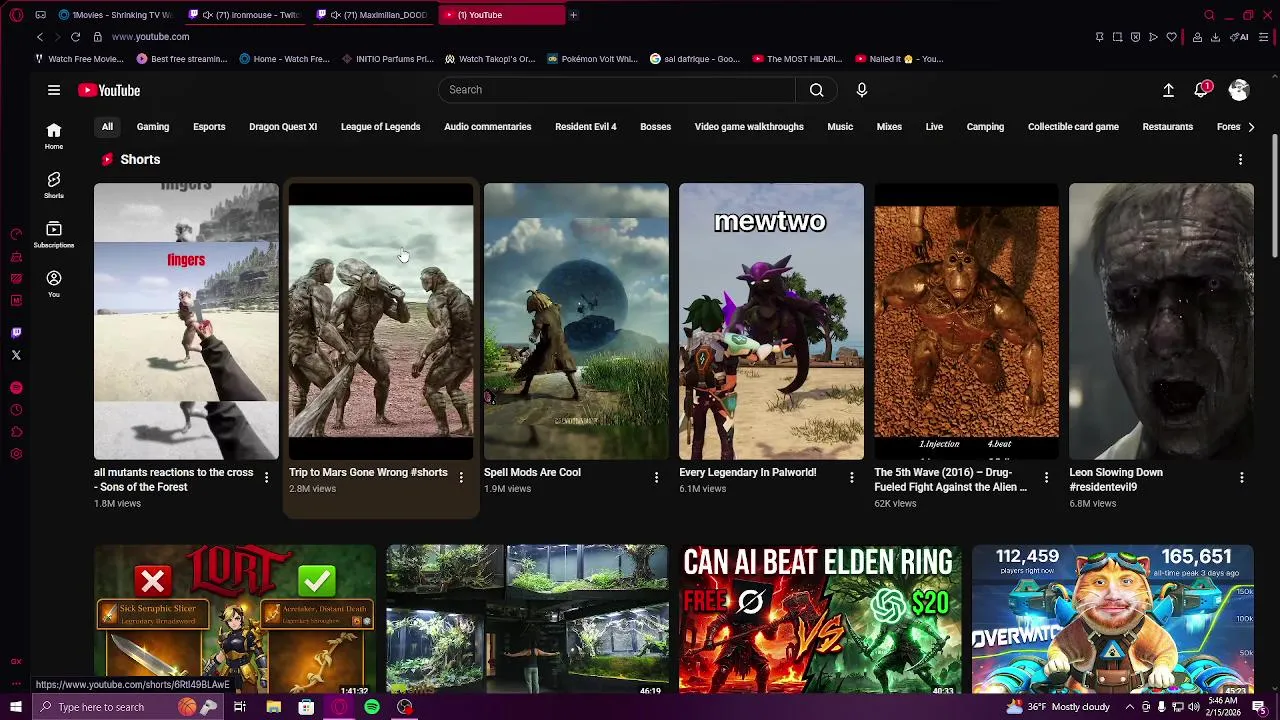The width and height of the screenshot is (1280, 720).
Task: Open 'Spell Mods Are Cool' title link
Action: coord(532,472)
